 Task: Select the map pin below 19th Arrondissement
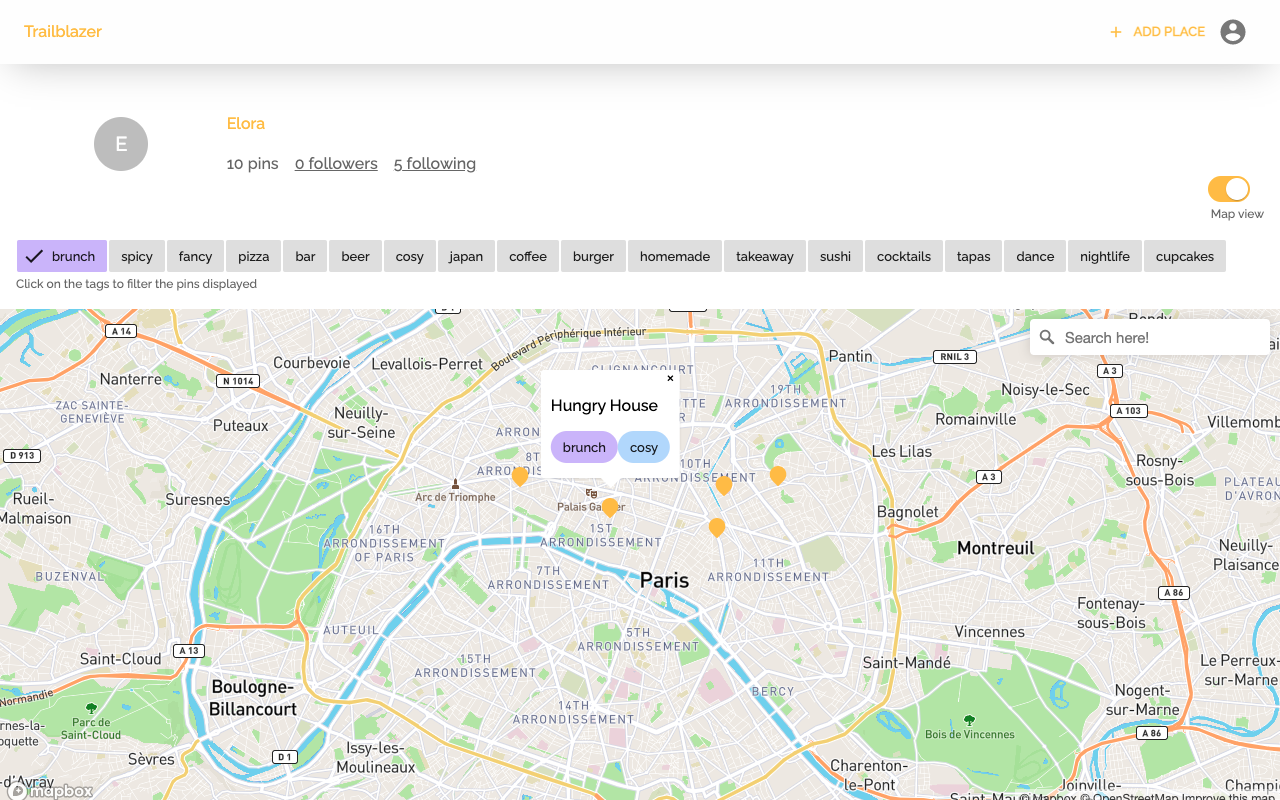pos(778,476)
